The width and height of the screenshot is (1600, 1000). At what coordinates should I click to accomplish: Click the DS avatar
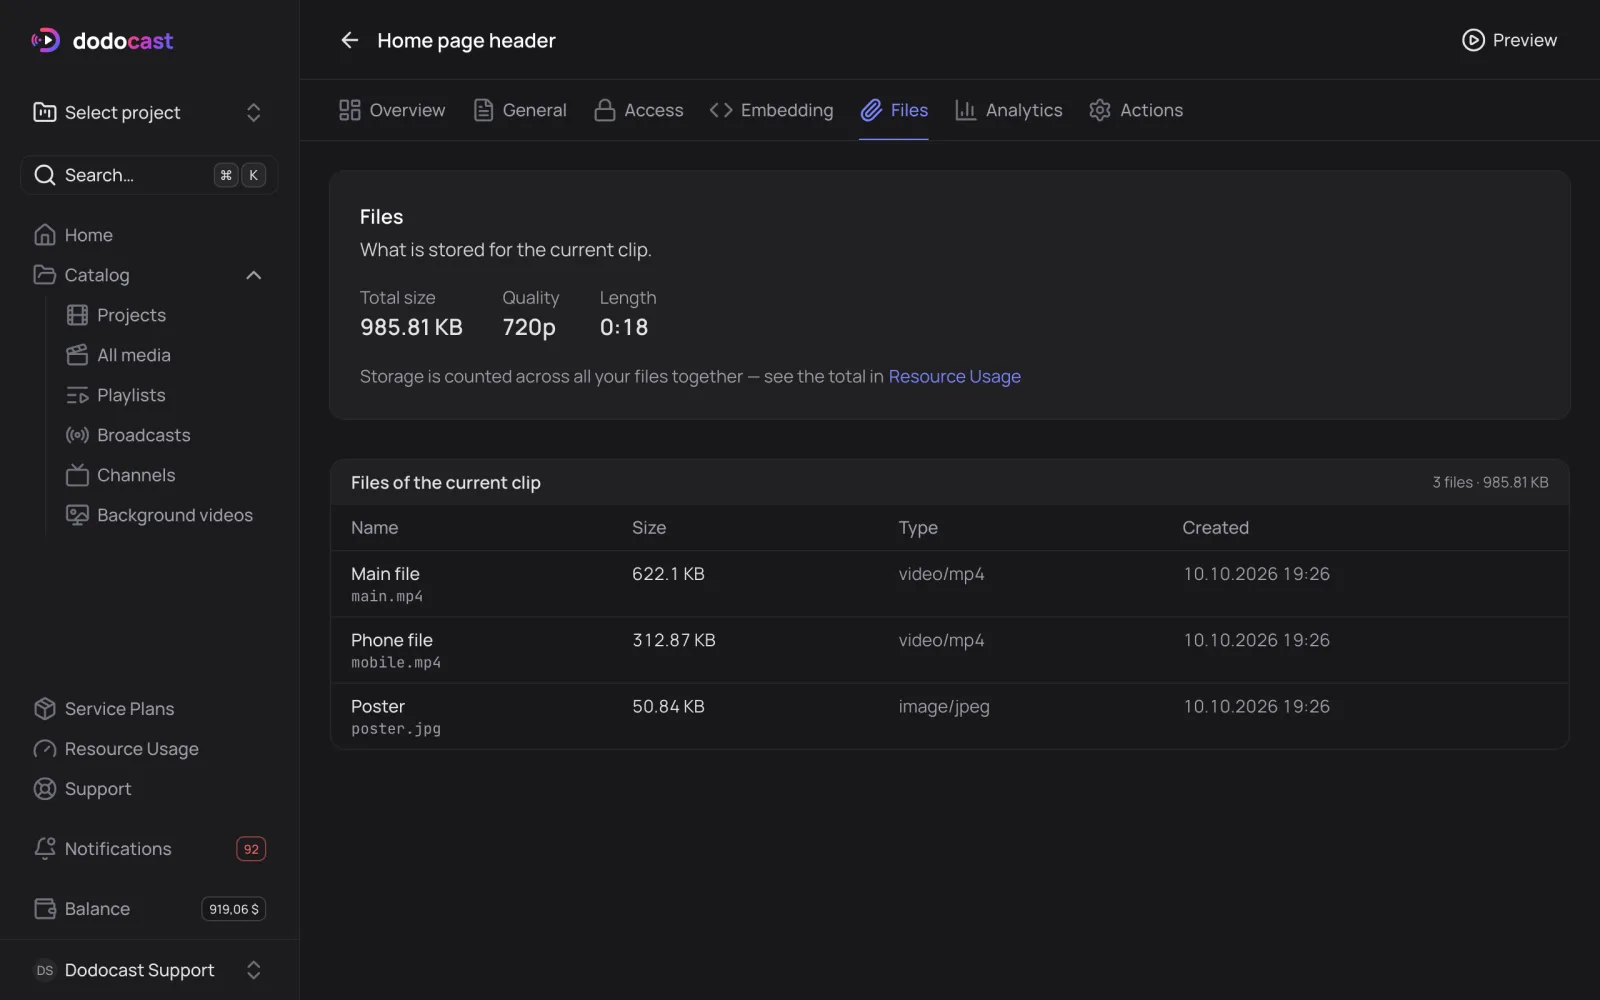tap(45, 970)
